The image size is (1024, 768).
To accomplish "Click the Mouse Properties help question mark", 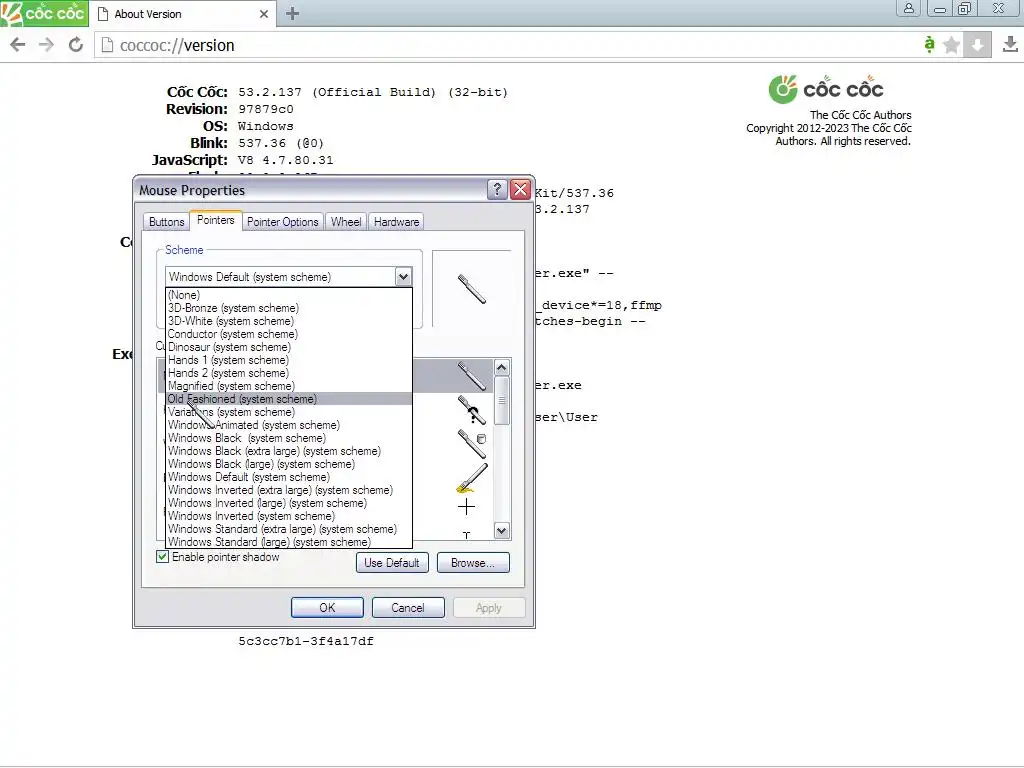I will (x=497, y=189).
